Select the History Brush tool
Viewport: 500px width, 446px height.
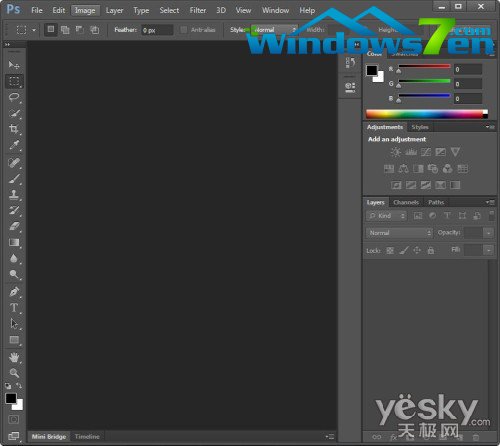(14, 210)
